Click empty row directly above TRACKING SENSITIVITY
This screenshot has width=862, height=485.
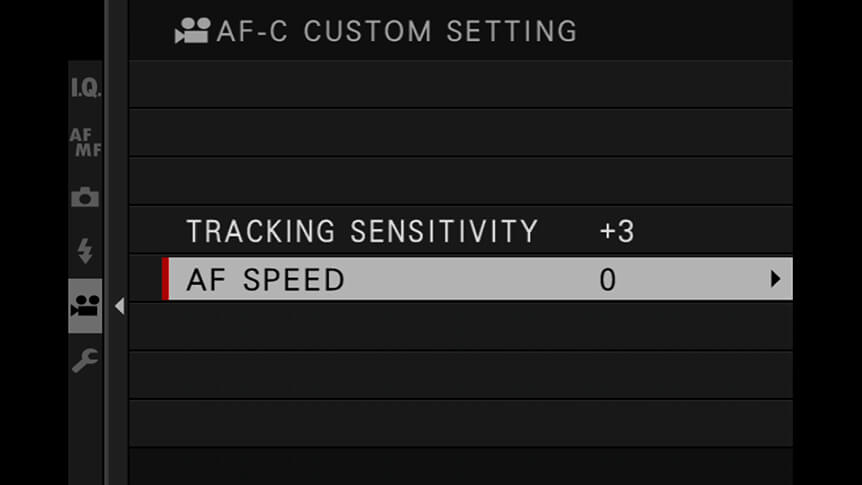click(461, 181)
